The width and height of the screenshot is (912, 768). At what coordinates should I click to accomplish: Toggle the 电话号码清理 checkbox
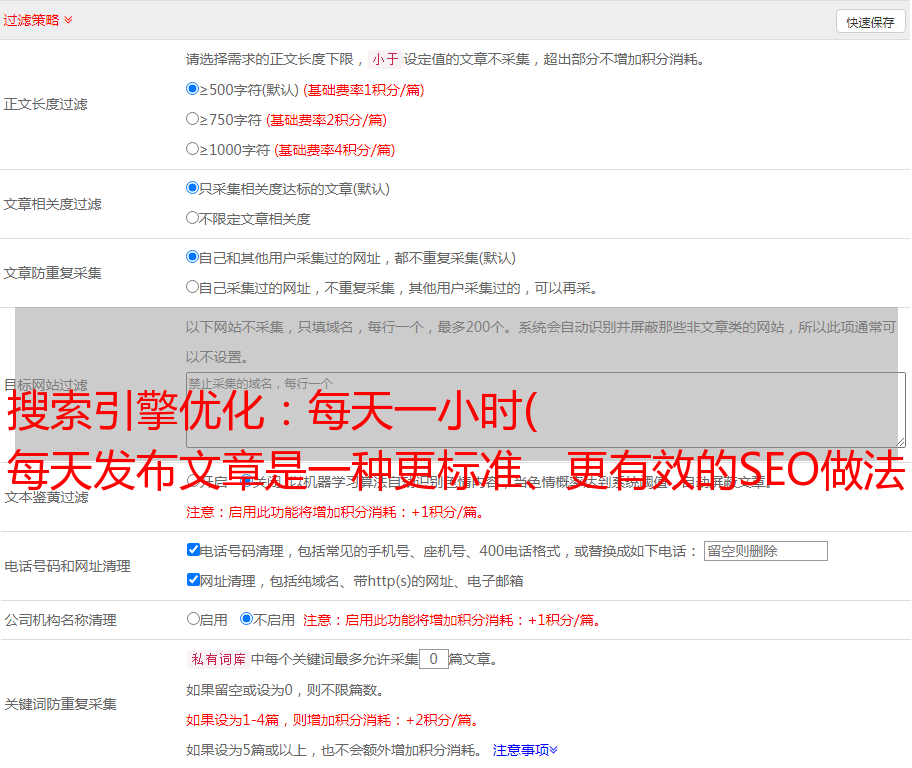[x=194, y=550]
